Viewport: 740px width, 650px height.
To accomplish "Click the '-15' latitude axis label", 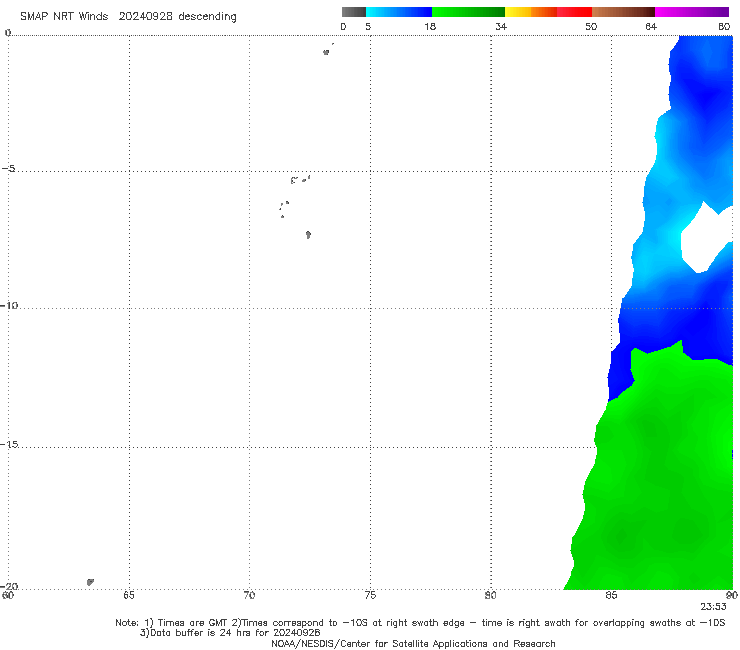I will pos(9,444).
